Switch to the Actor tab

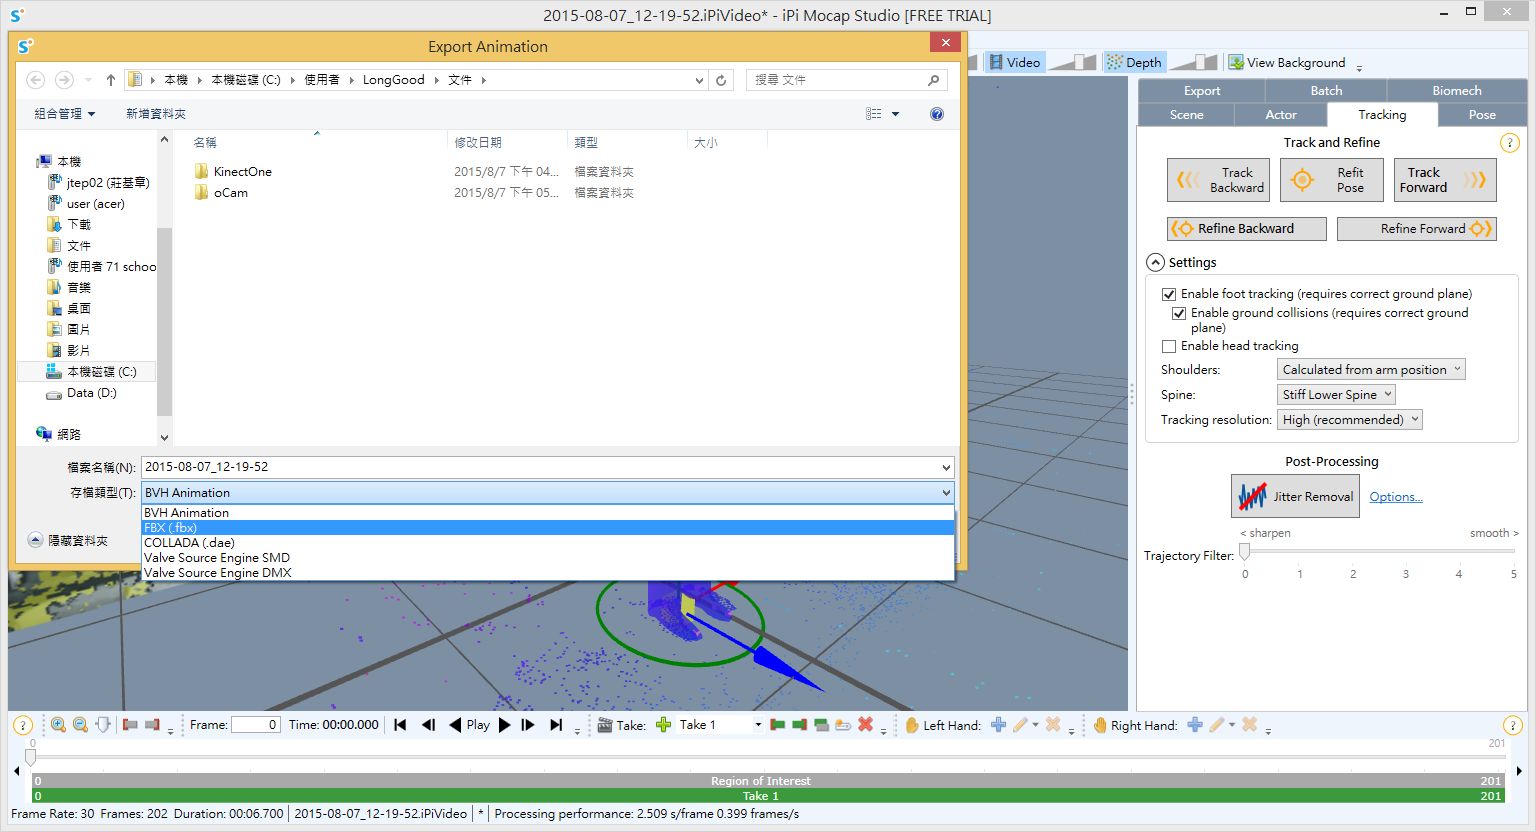1280,115
